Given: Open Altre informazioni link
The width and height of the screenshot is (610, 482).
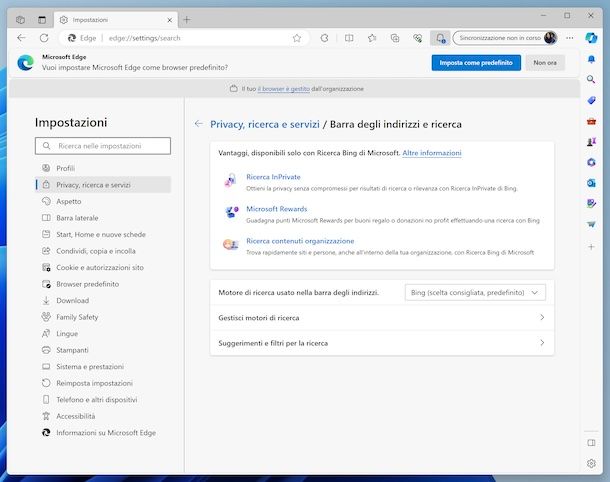Looking at the screenshot, I should [431, 153].
